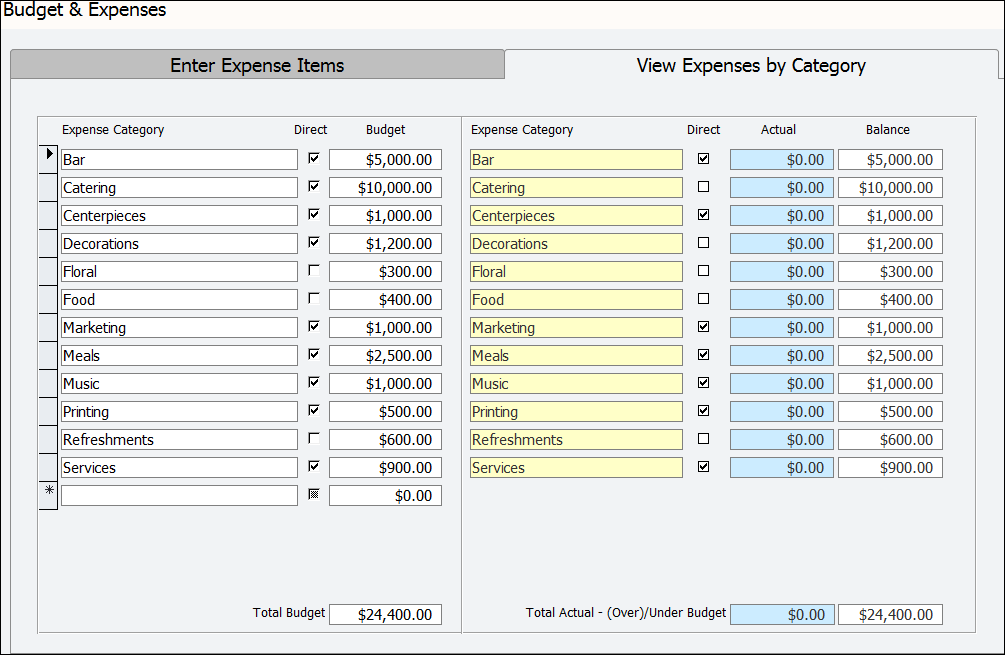1005x655 pixels.
Task: Select the Total Budget amount box
Action: point(385,614)
